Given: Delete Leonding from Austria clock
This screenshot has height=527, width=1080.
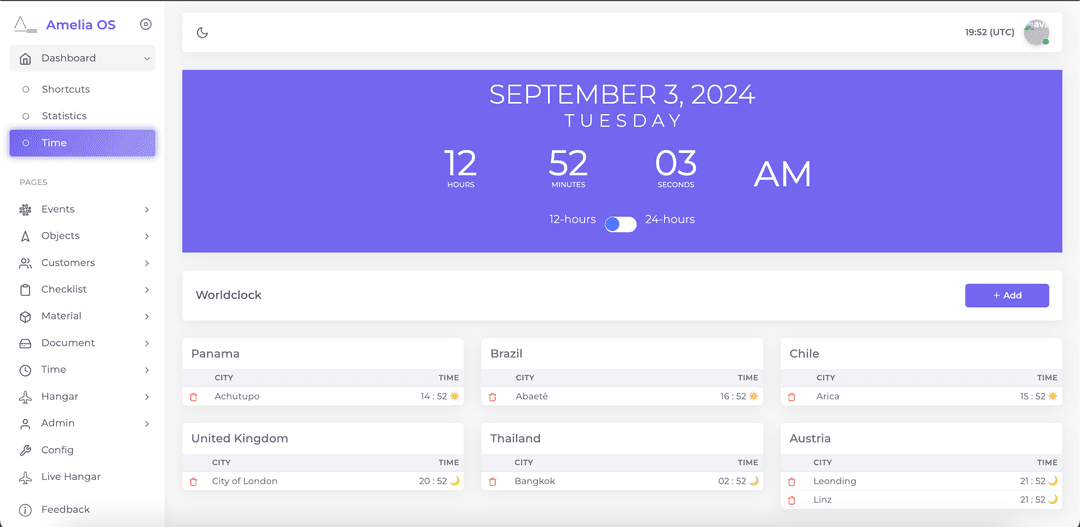Looking at the screenshot, I should pos(792,482).
